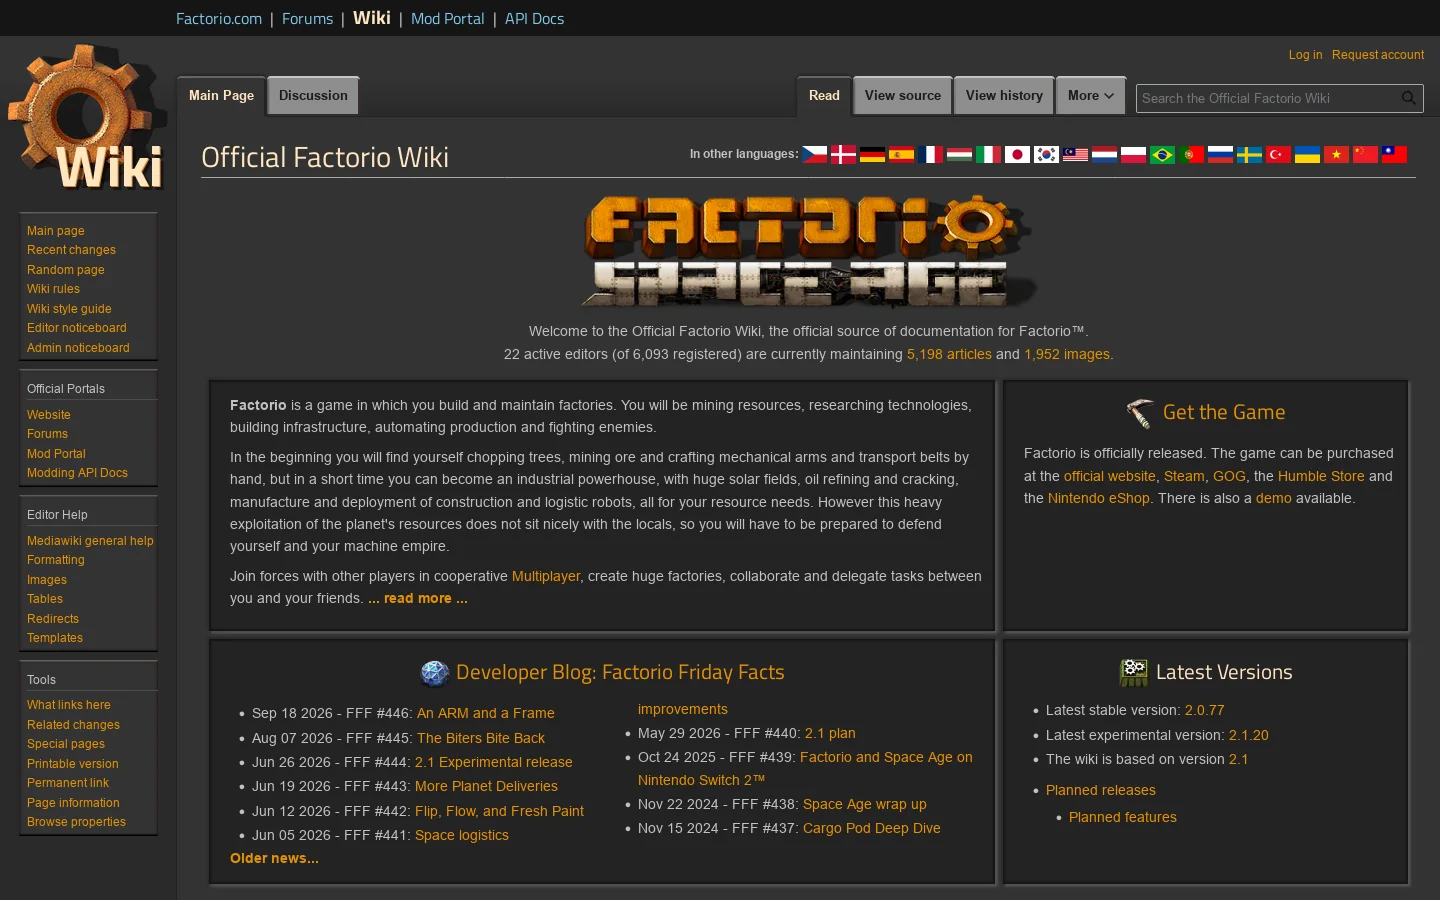Open the View source tab
Image resolution: width=1440 pixels, height=900 pixels.
[x=903, y=95]
